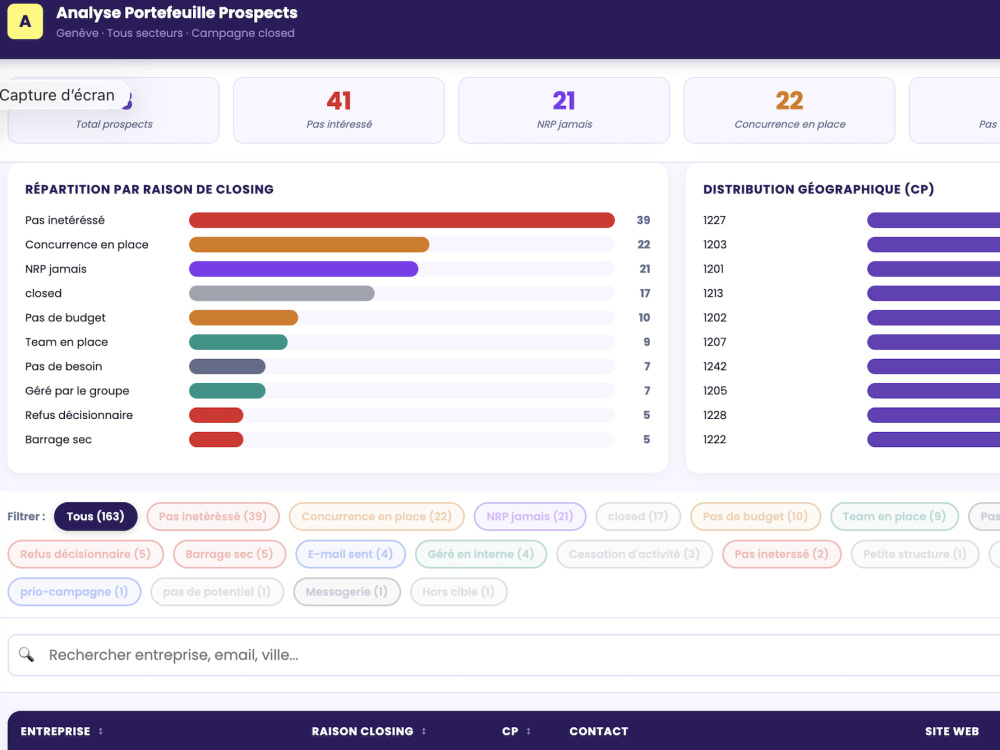Click the CONTACT column header
The image size is (1000, 750).
point(599,732)
